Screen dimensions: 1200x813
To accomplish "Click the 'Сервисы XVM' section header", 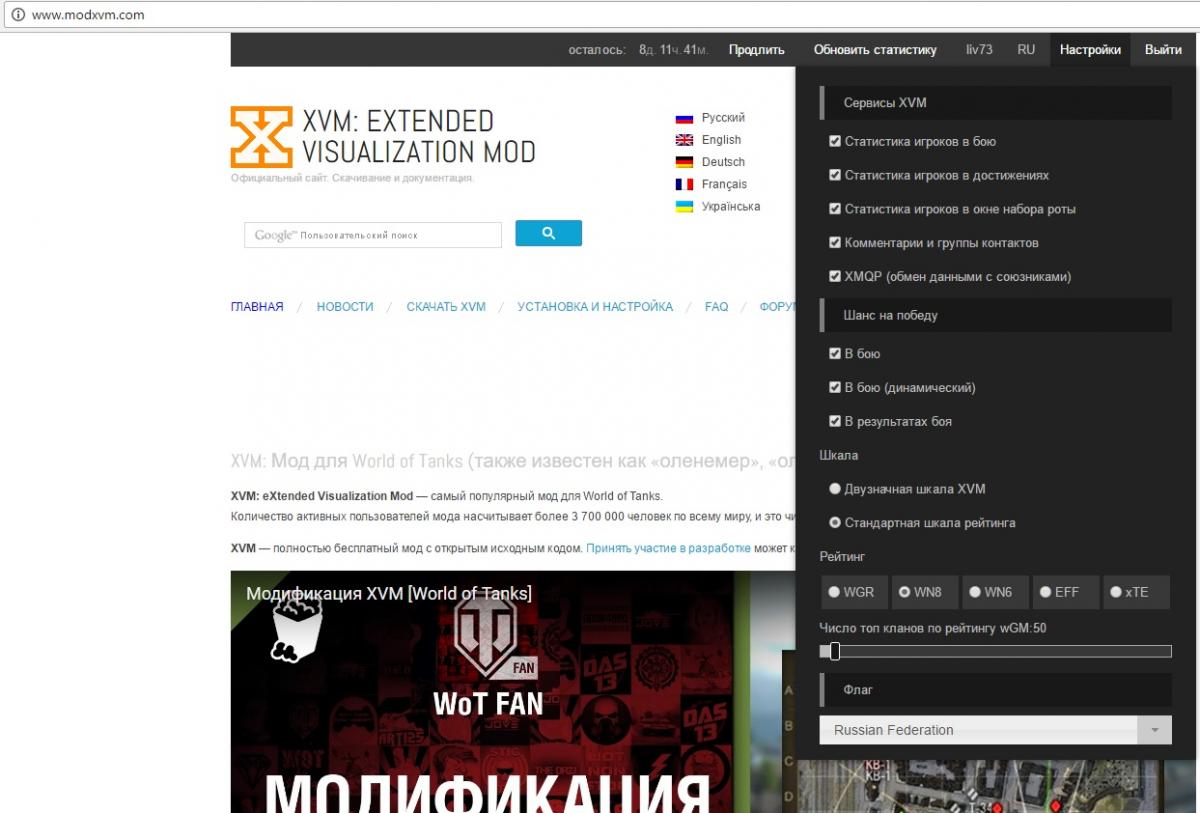I will (x=995, y=103).
